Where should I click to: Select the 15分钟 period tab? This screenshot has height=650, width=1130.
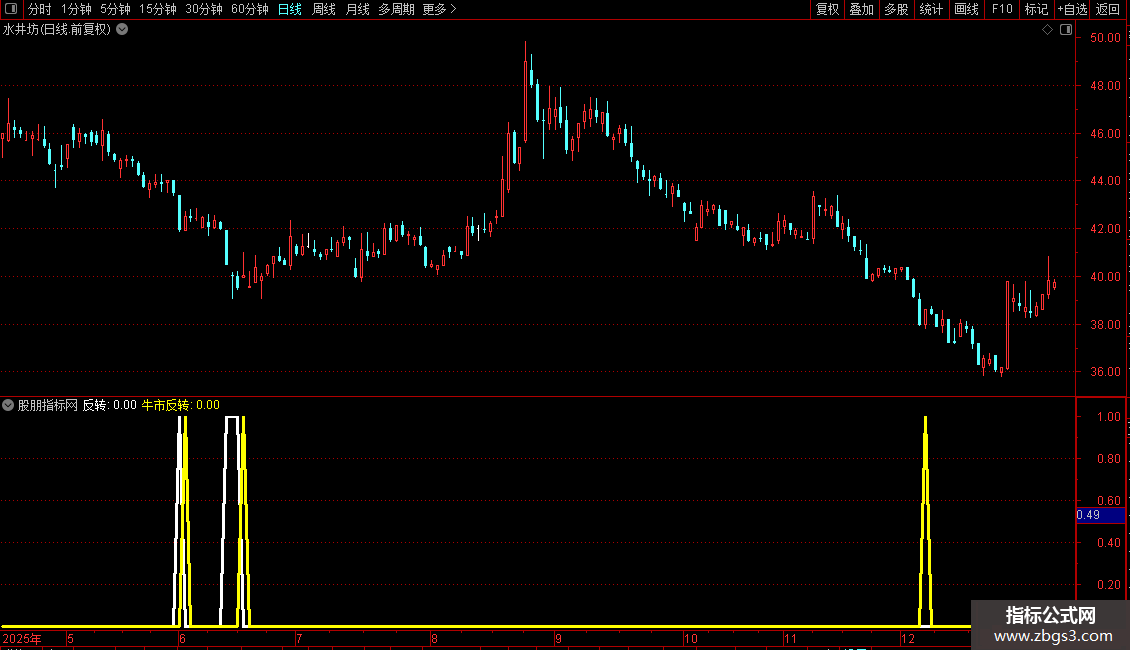tap(158, 9)
